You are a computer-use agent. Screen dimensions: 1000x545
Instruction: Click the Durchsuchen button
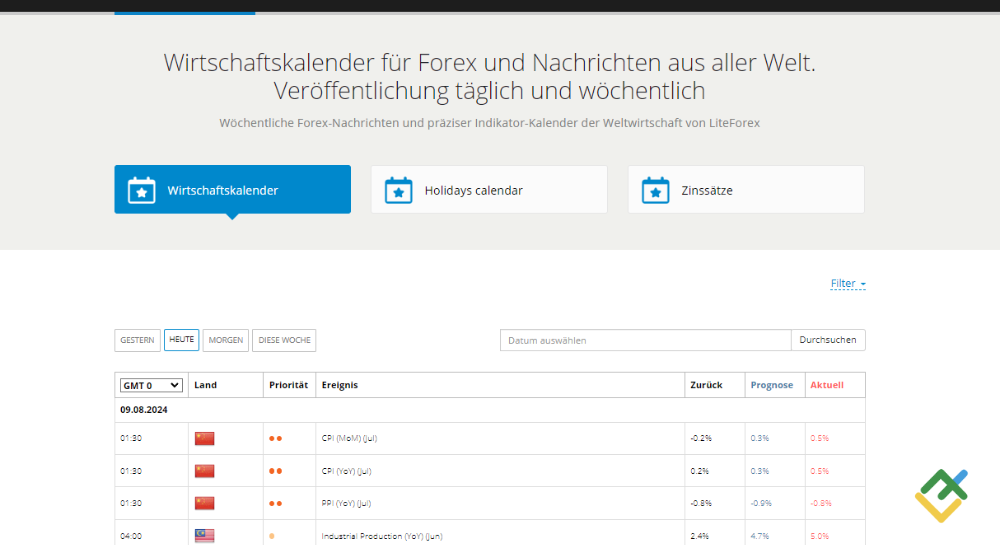[828, 340]
